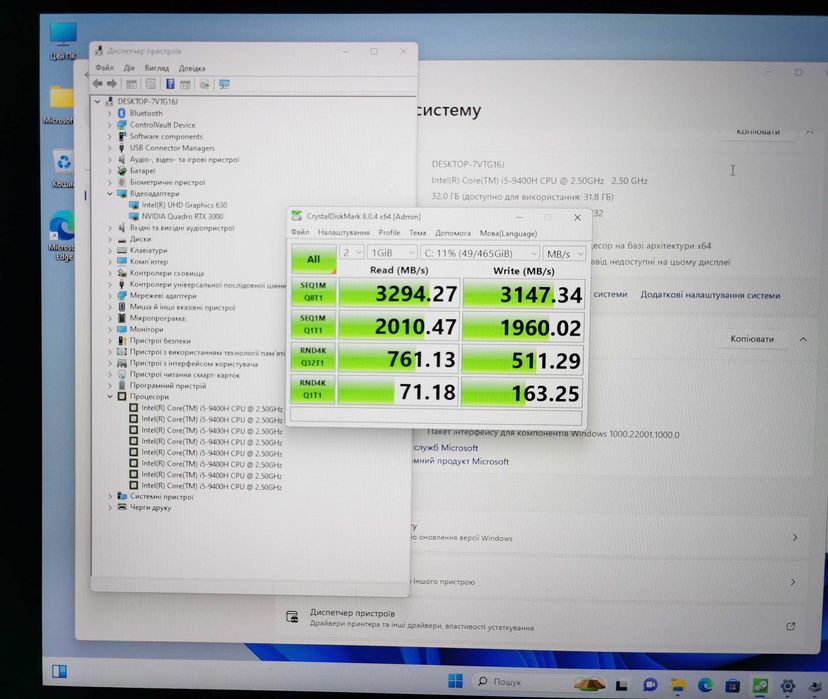Open Microsoft Store from the taskbar
The width and height of the screenshot is (828, 699).
click(732, 686)
